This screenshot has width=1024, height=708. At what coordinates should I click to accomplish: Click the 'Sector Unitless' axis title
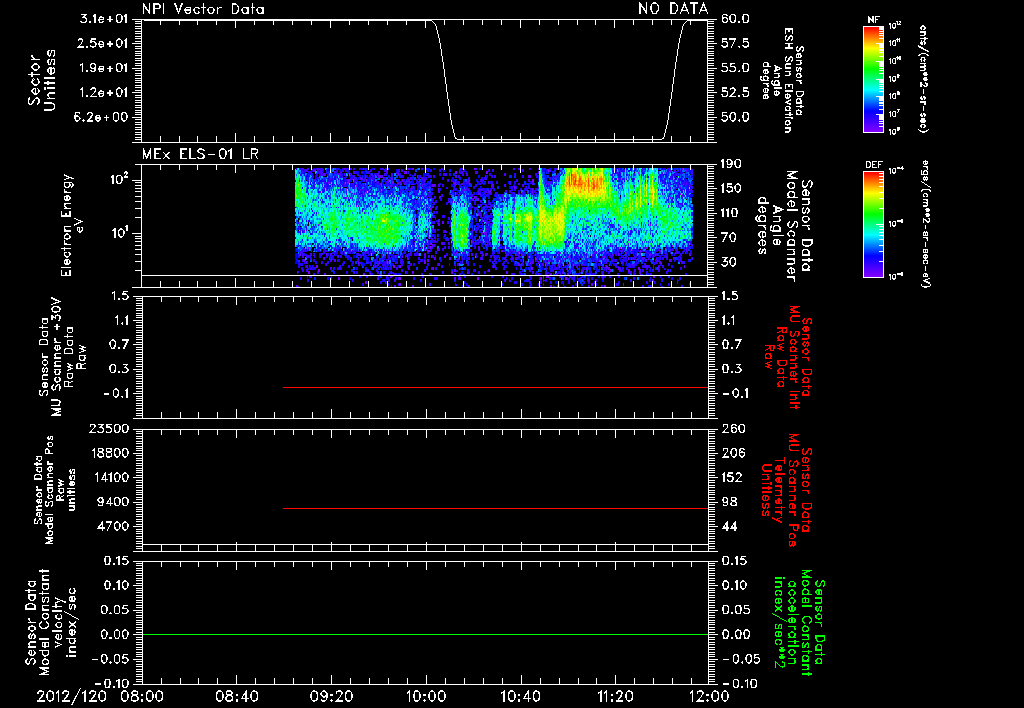pos(42,80)
